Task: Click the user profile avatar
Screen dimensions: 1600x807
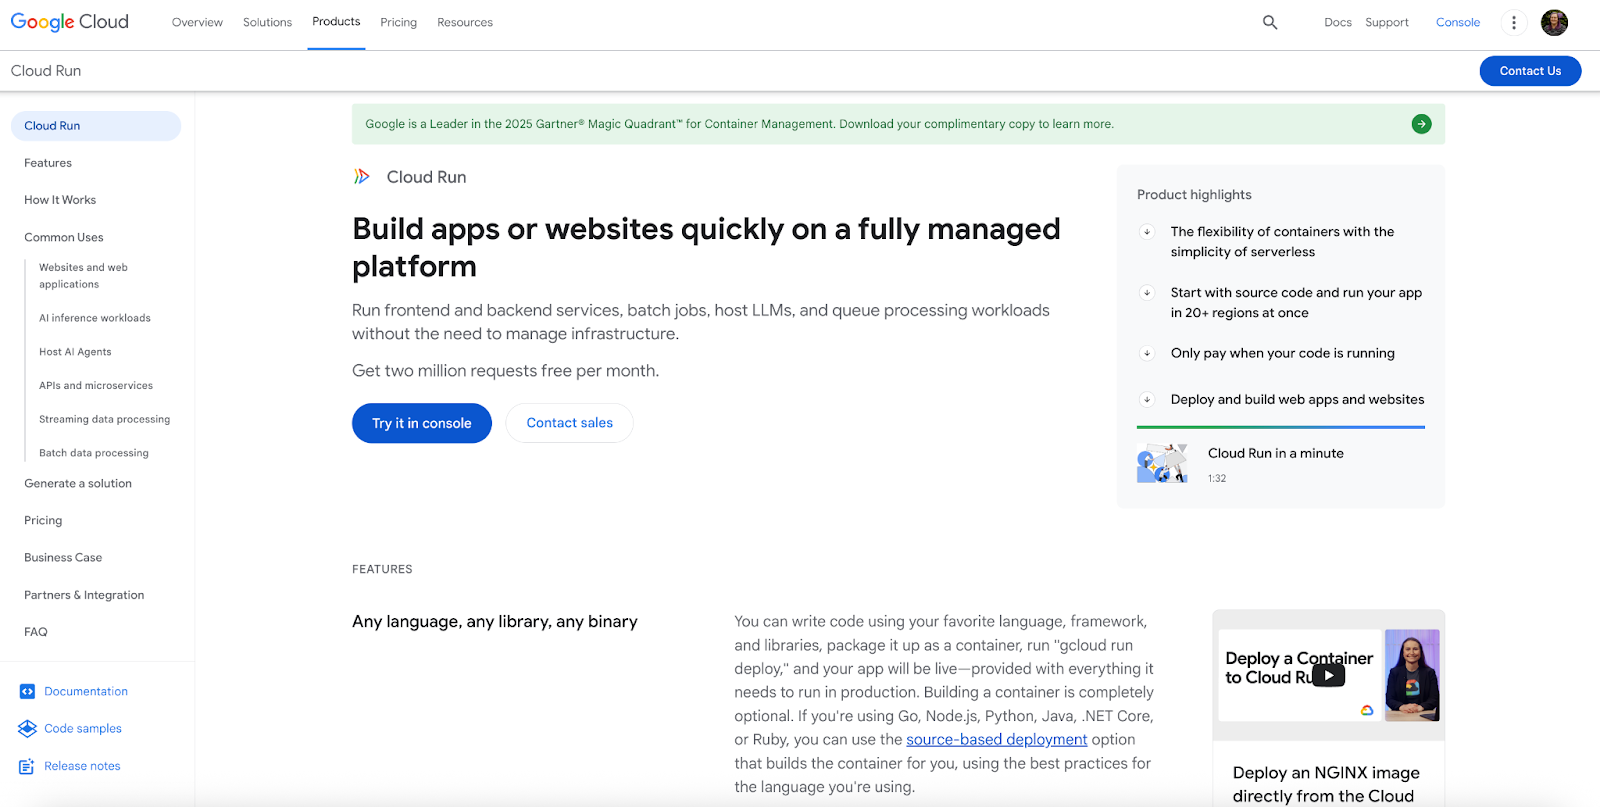Action: click(1554, 22)
